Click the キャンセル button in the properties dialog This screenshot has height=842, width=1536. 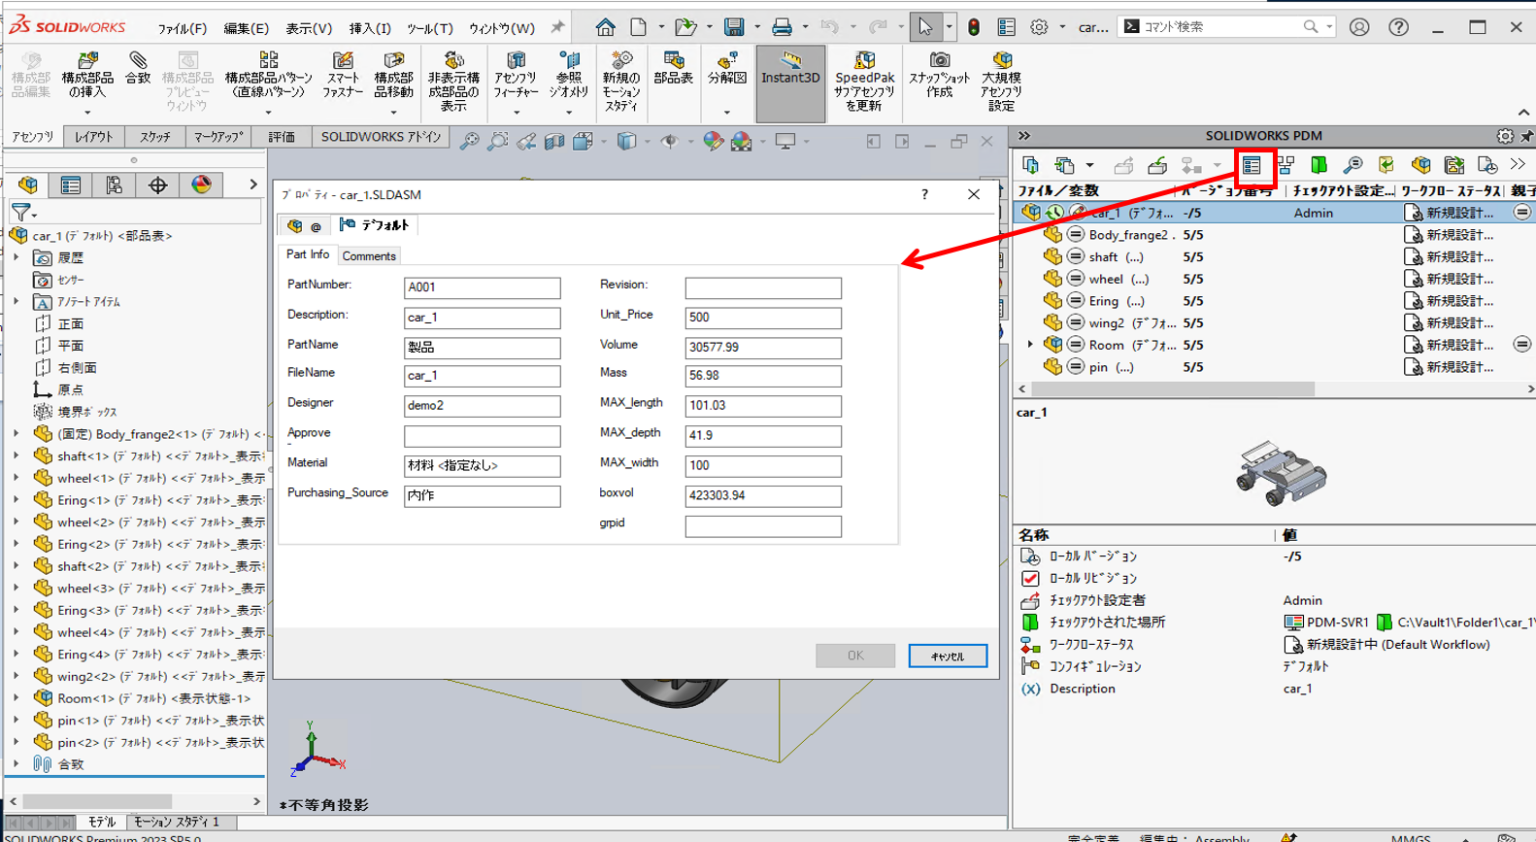tap(946, 655)
